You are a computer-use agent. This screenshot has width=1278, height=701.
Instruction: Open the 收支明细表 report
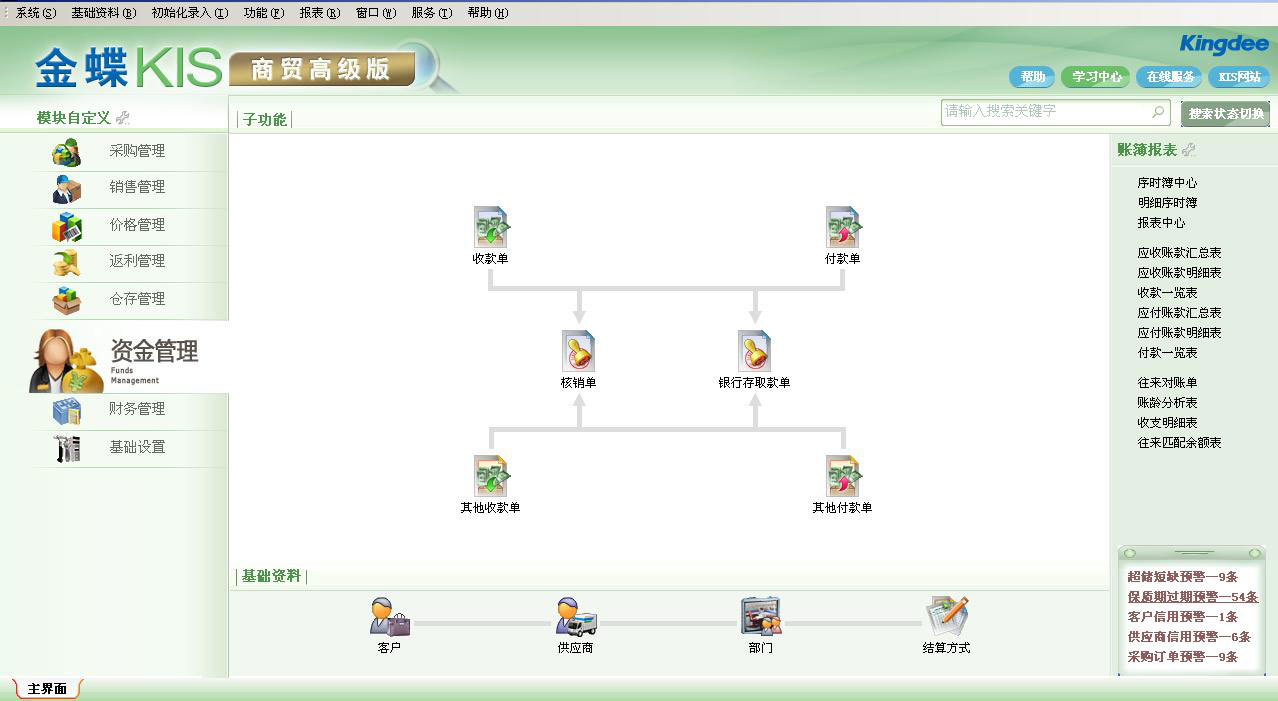coord(1167,423)
